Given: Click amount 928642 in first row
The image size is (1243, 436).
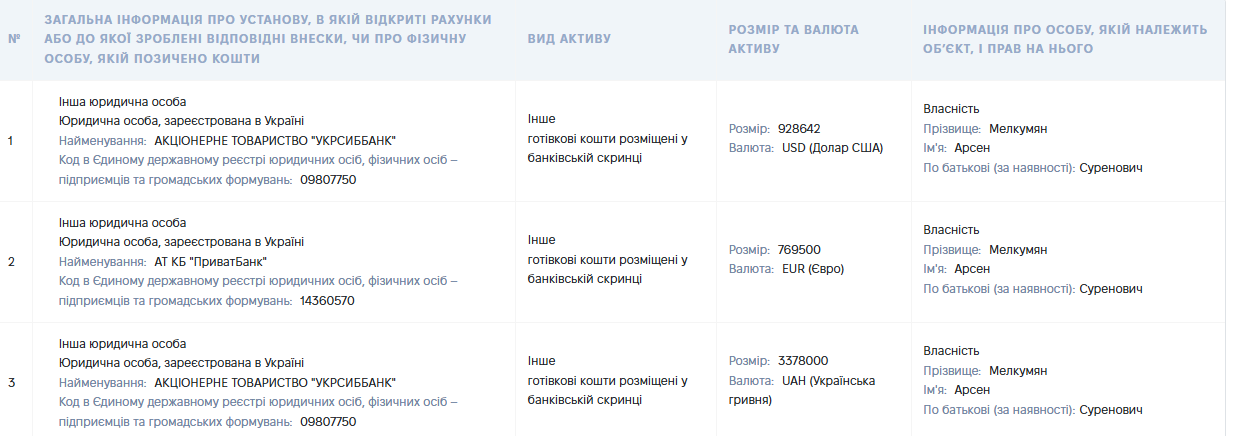Looking at the screenshot, I should 799,129.
